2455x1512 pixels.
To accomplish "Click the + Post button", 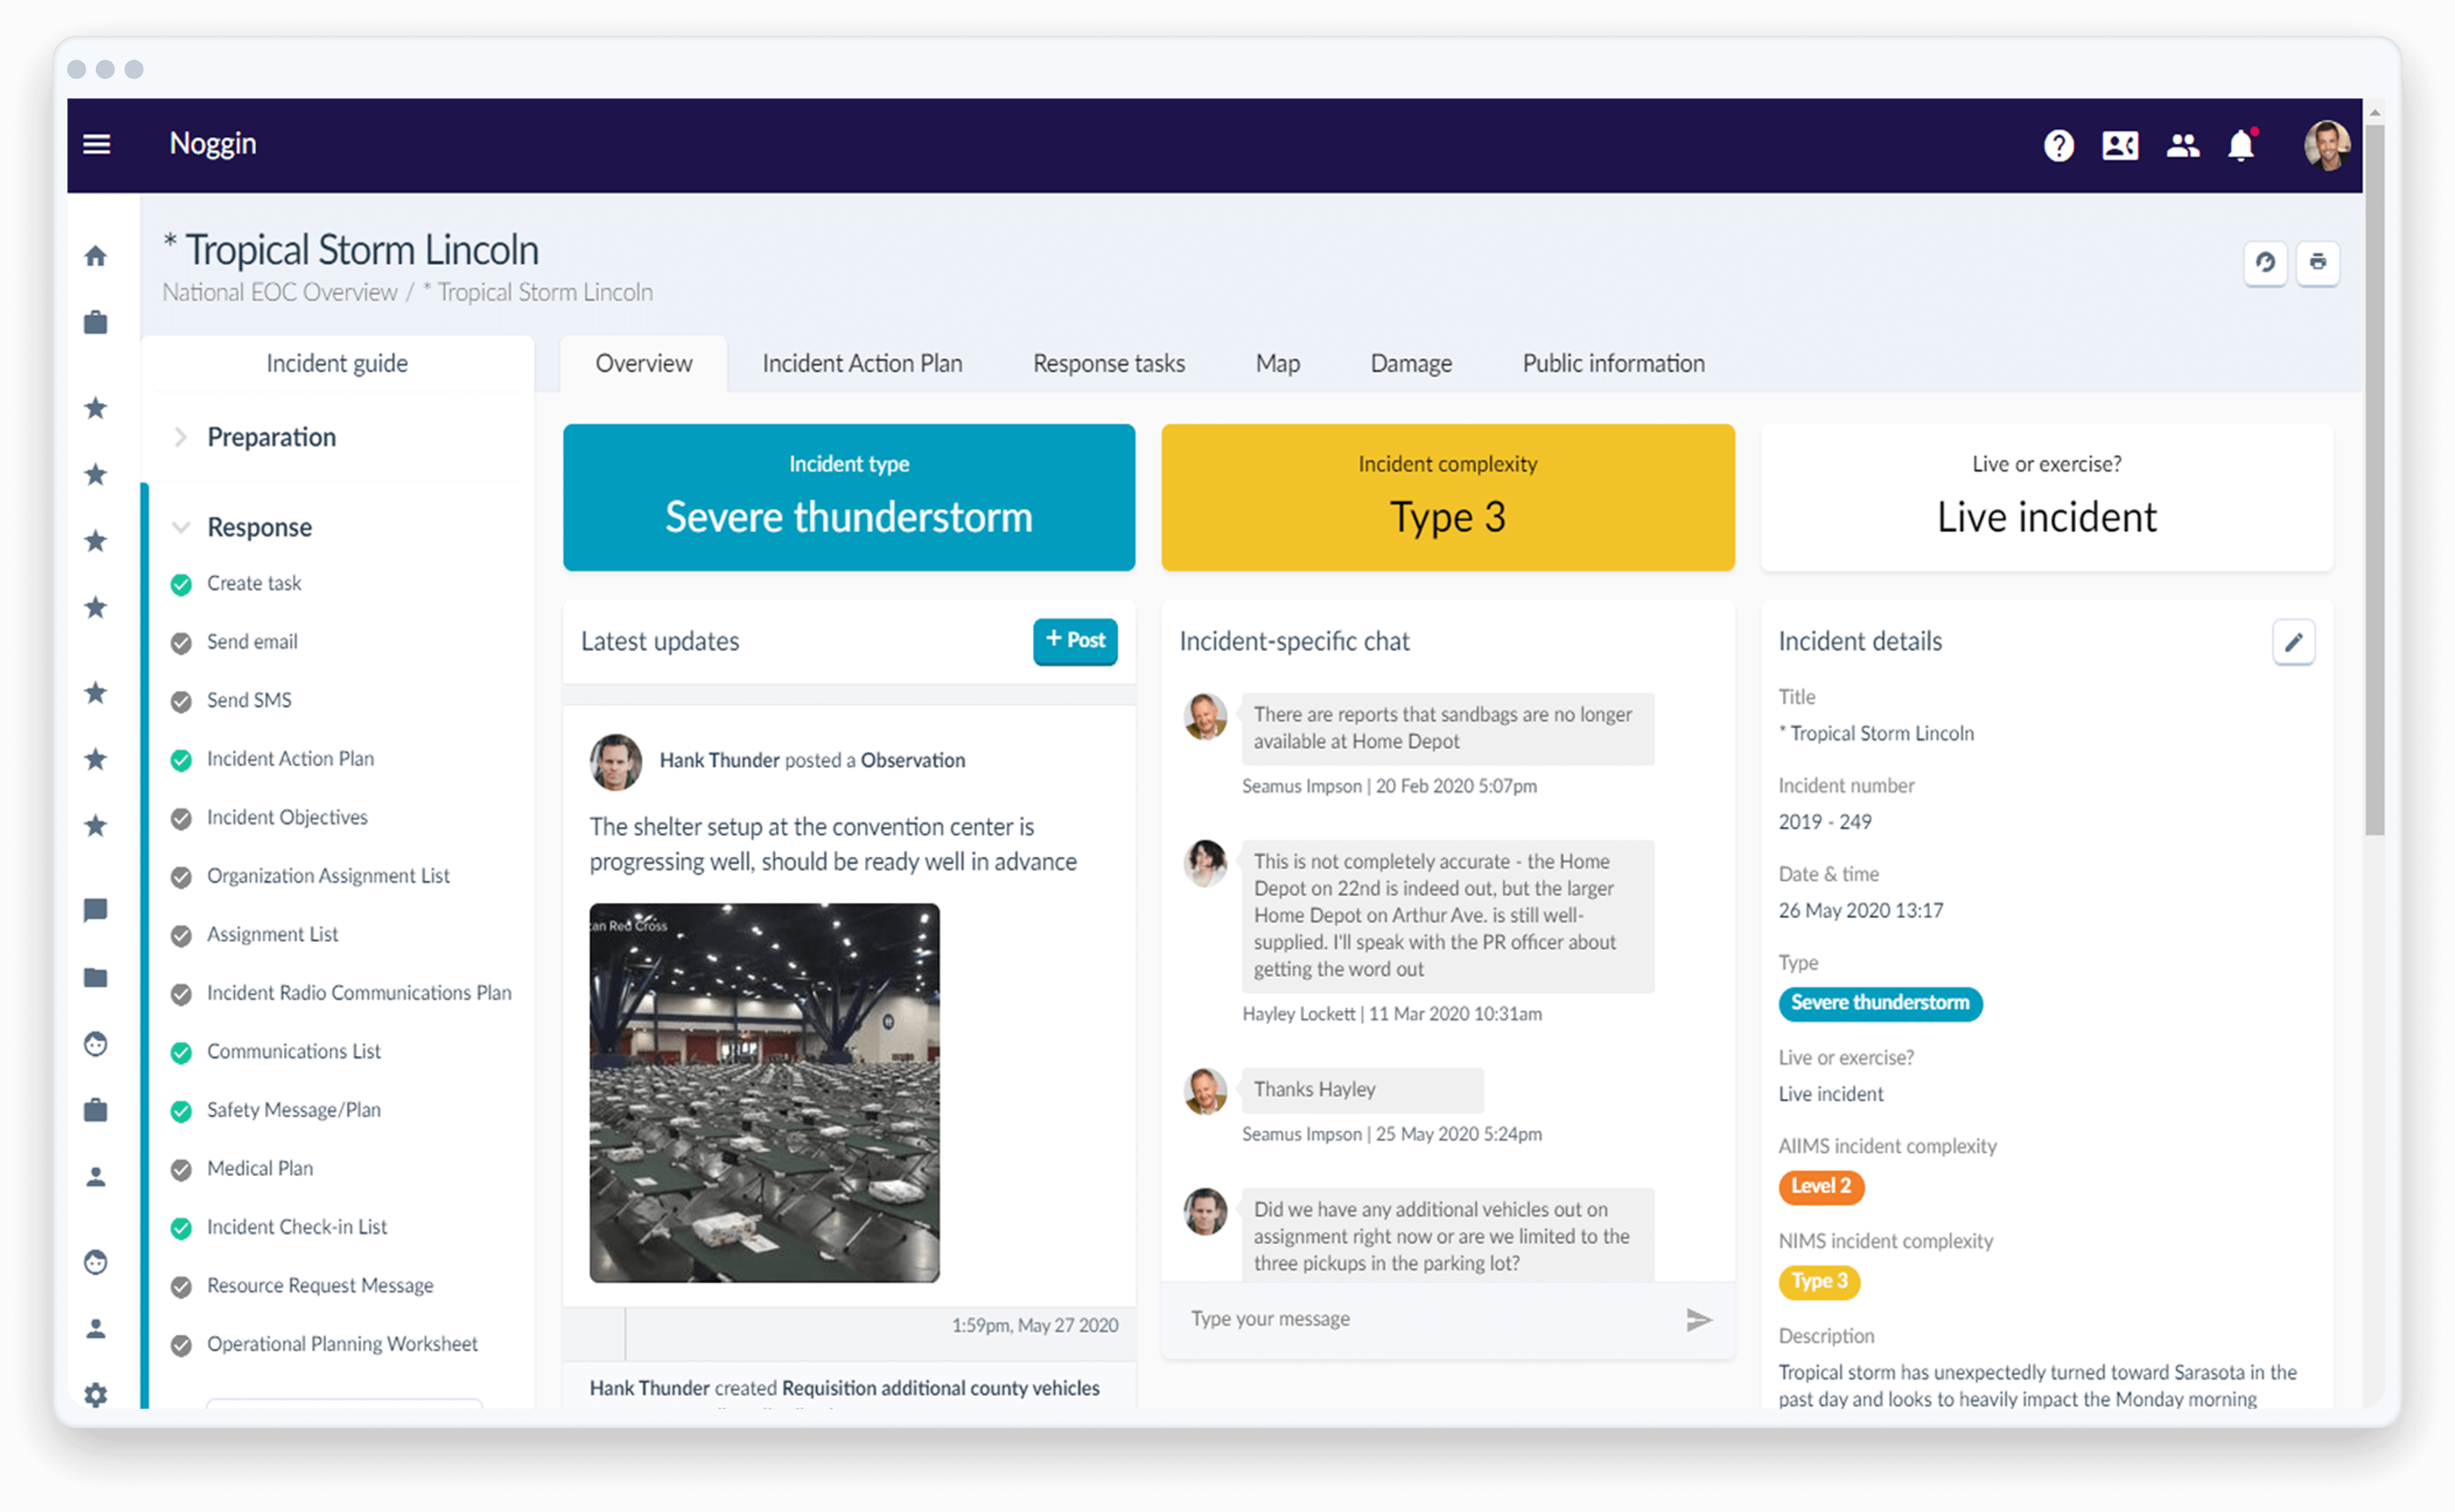I will click(x=1075, y=641).
